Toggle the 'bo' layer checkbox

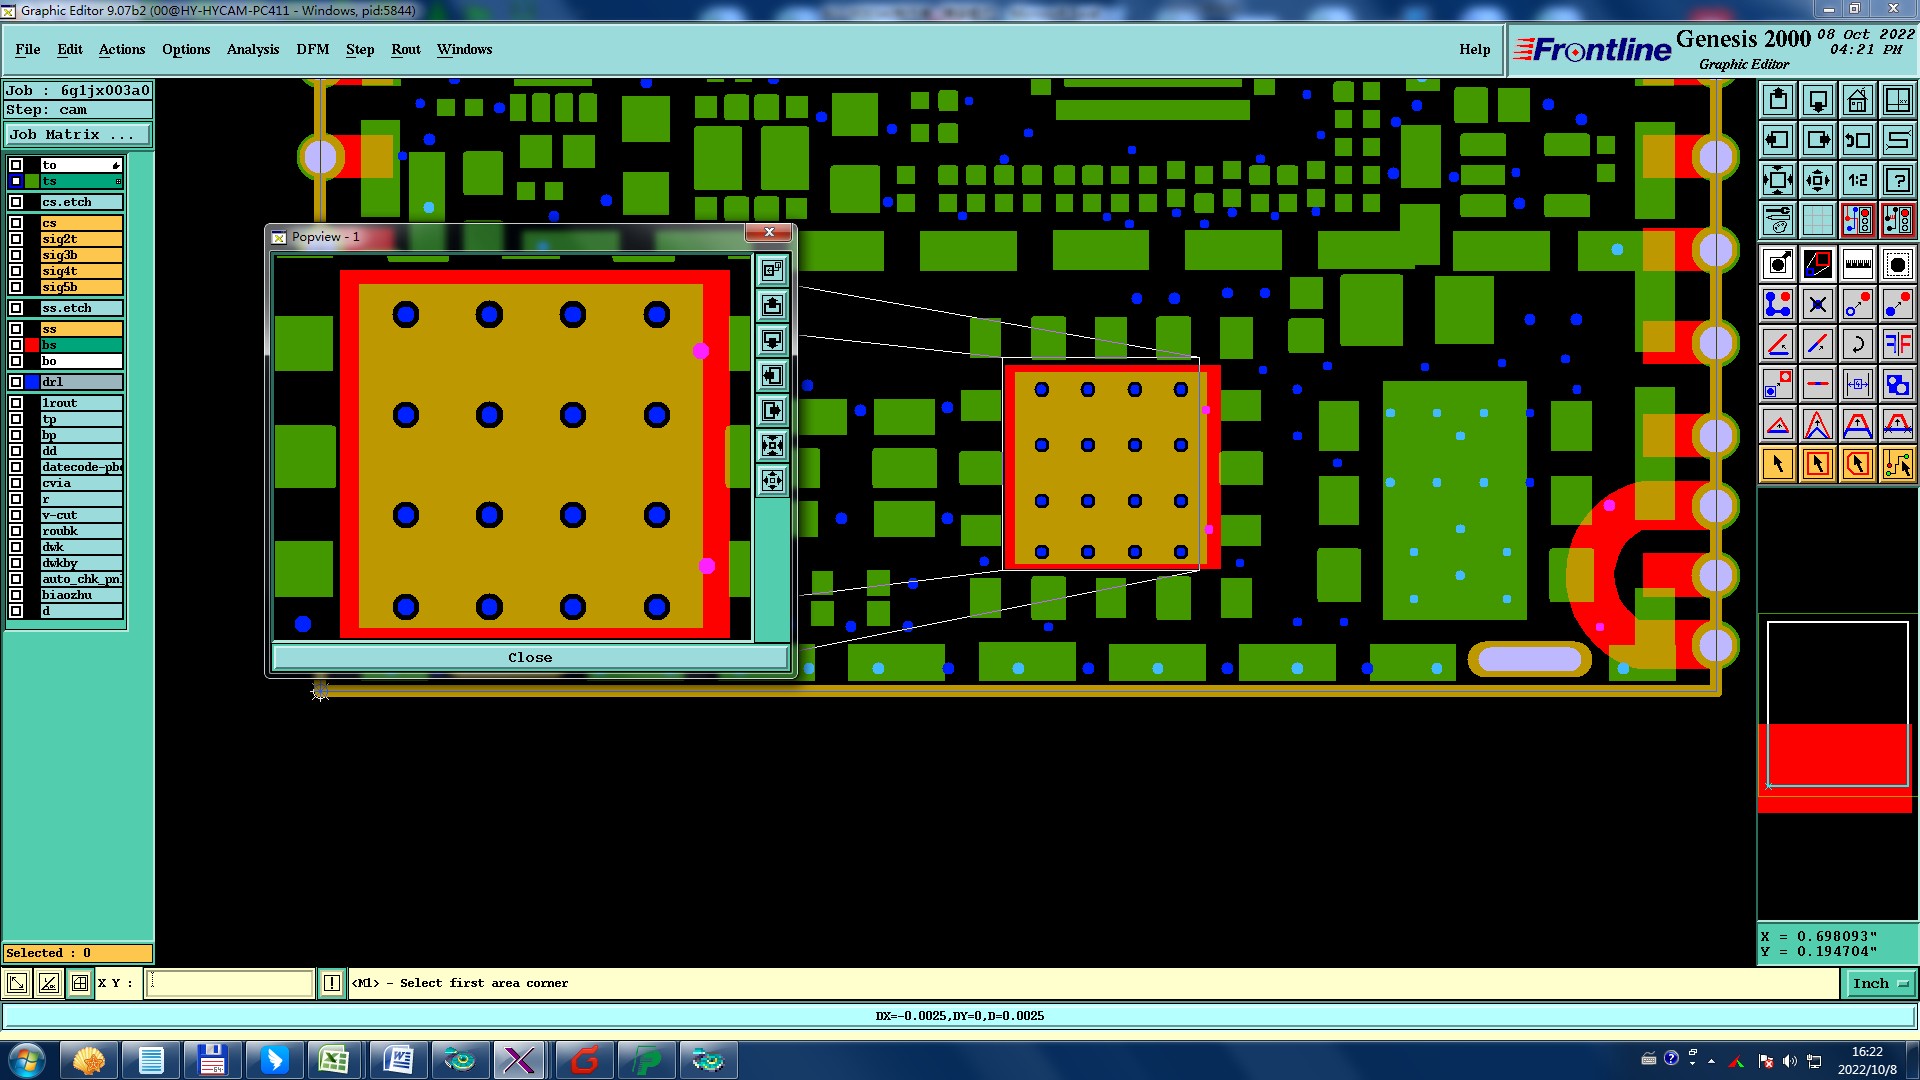[16, 361]
